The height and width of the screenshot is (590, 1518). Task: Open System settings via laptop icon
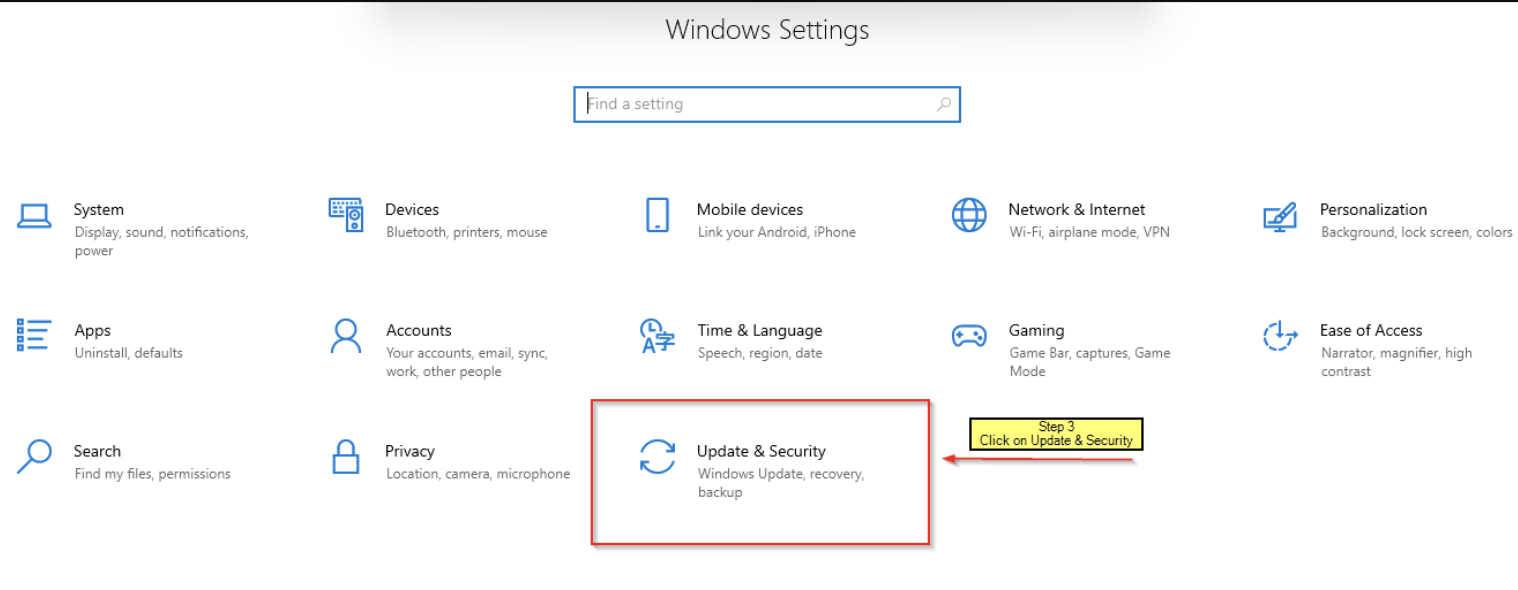coord(33,218)
